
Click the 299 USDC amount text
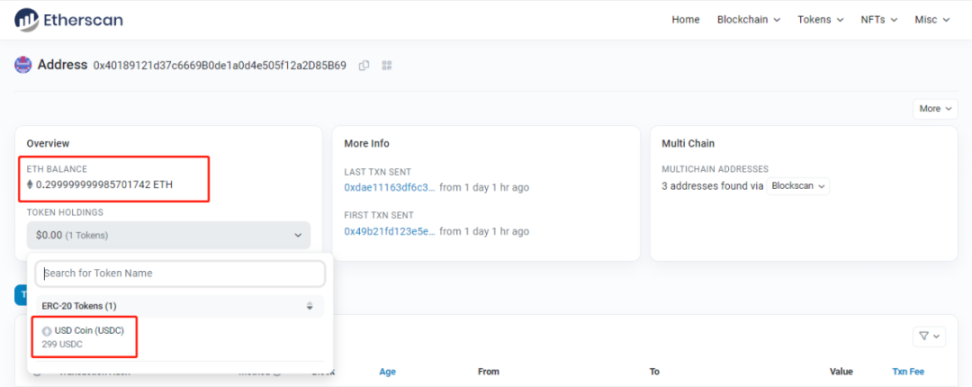pyautogui.click(x=62, y=344)
